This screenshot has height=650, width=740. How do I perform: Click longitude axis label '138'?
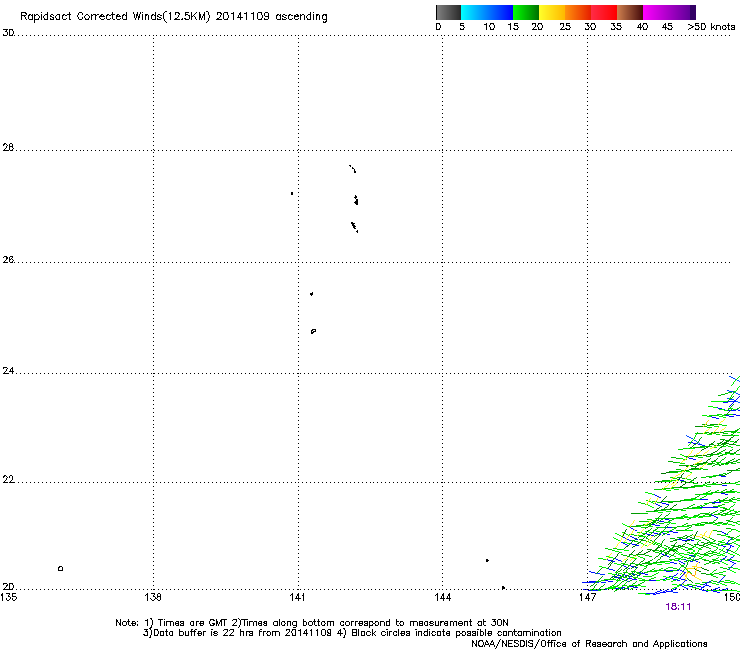[153, 597]
